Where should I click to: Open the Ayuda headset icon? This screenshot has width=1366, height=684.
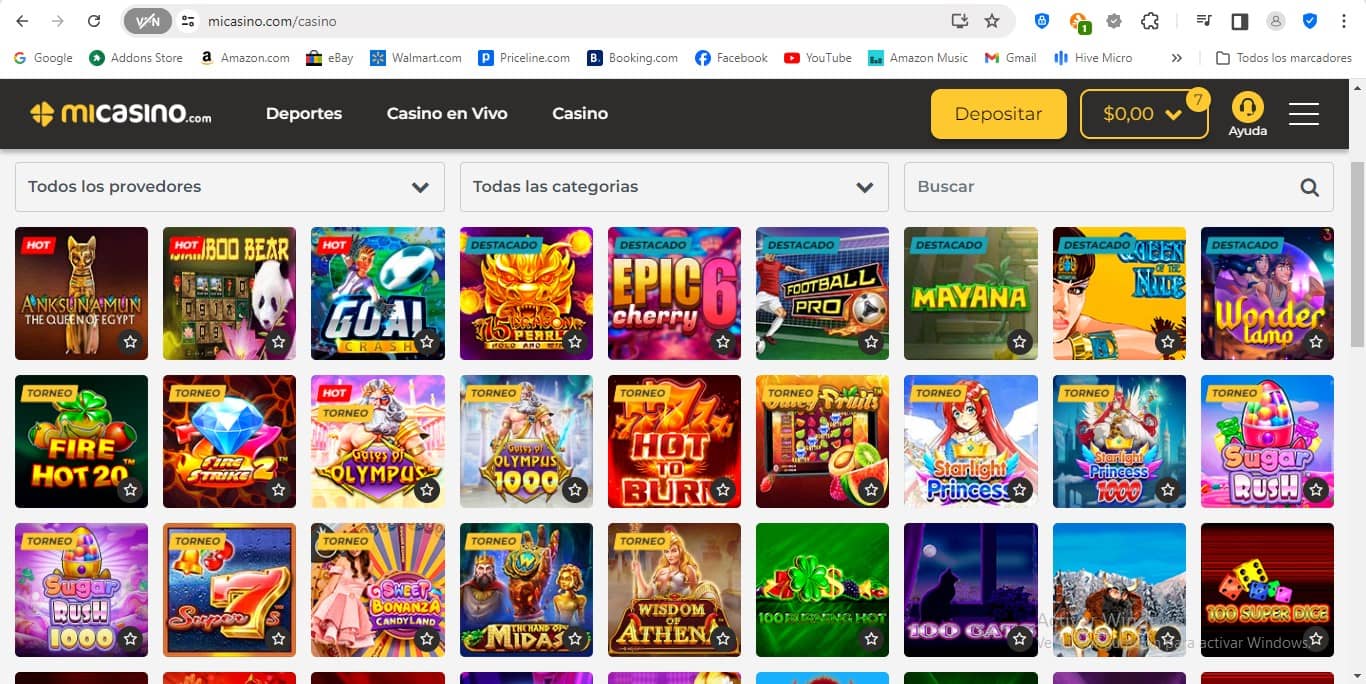pos(1247,105)
